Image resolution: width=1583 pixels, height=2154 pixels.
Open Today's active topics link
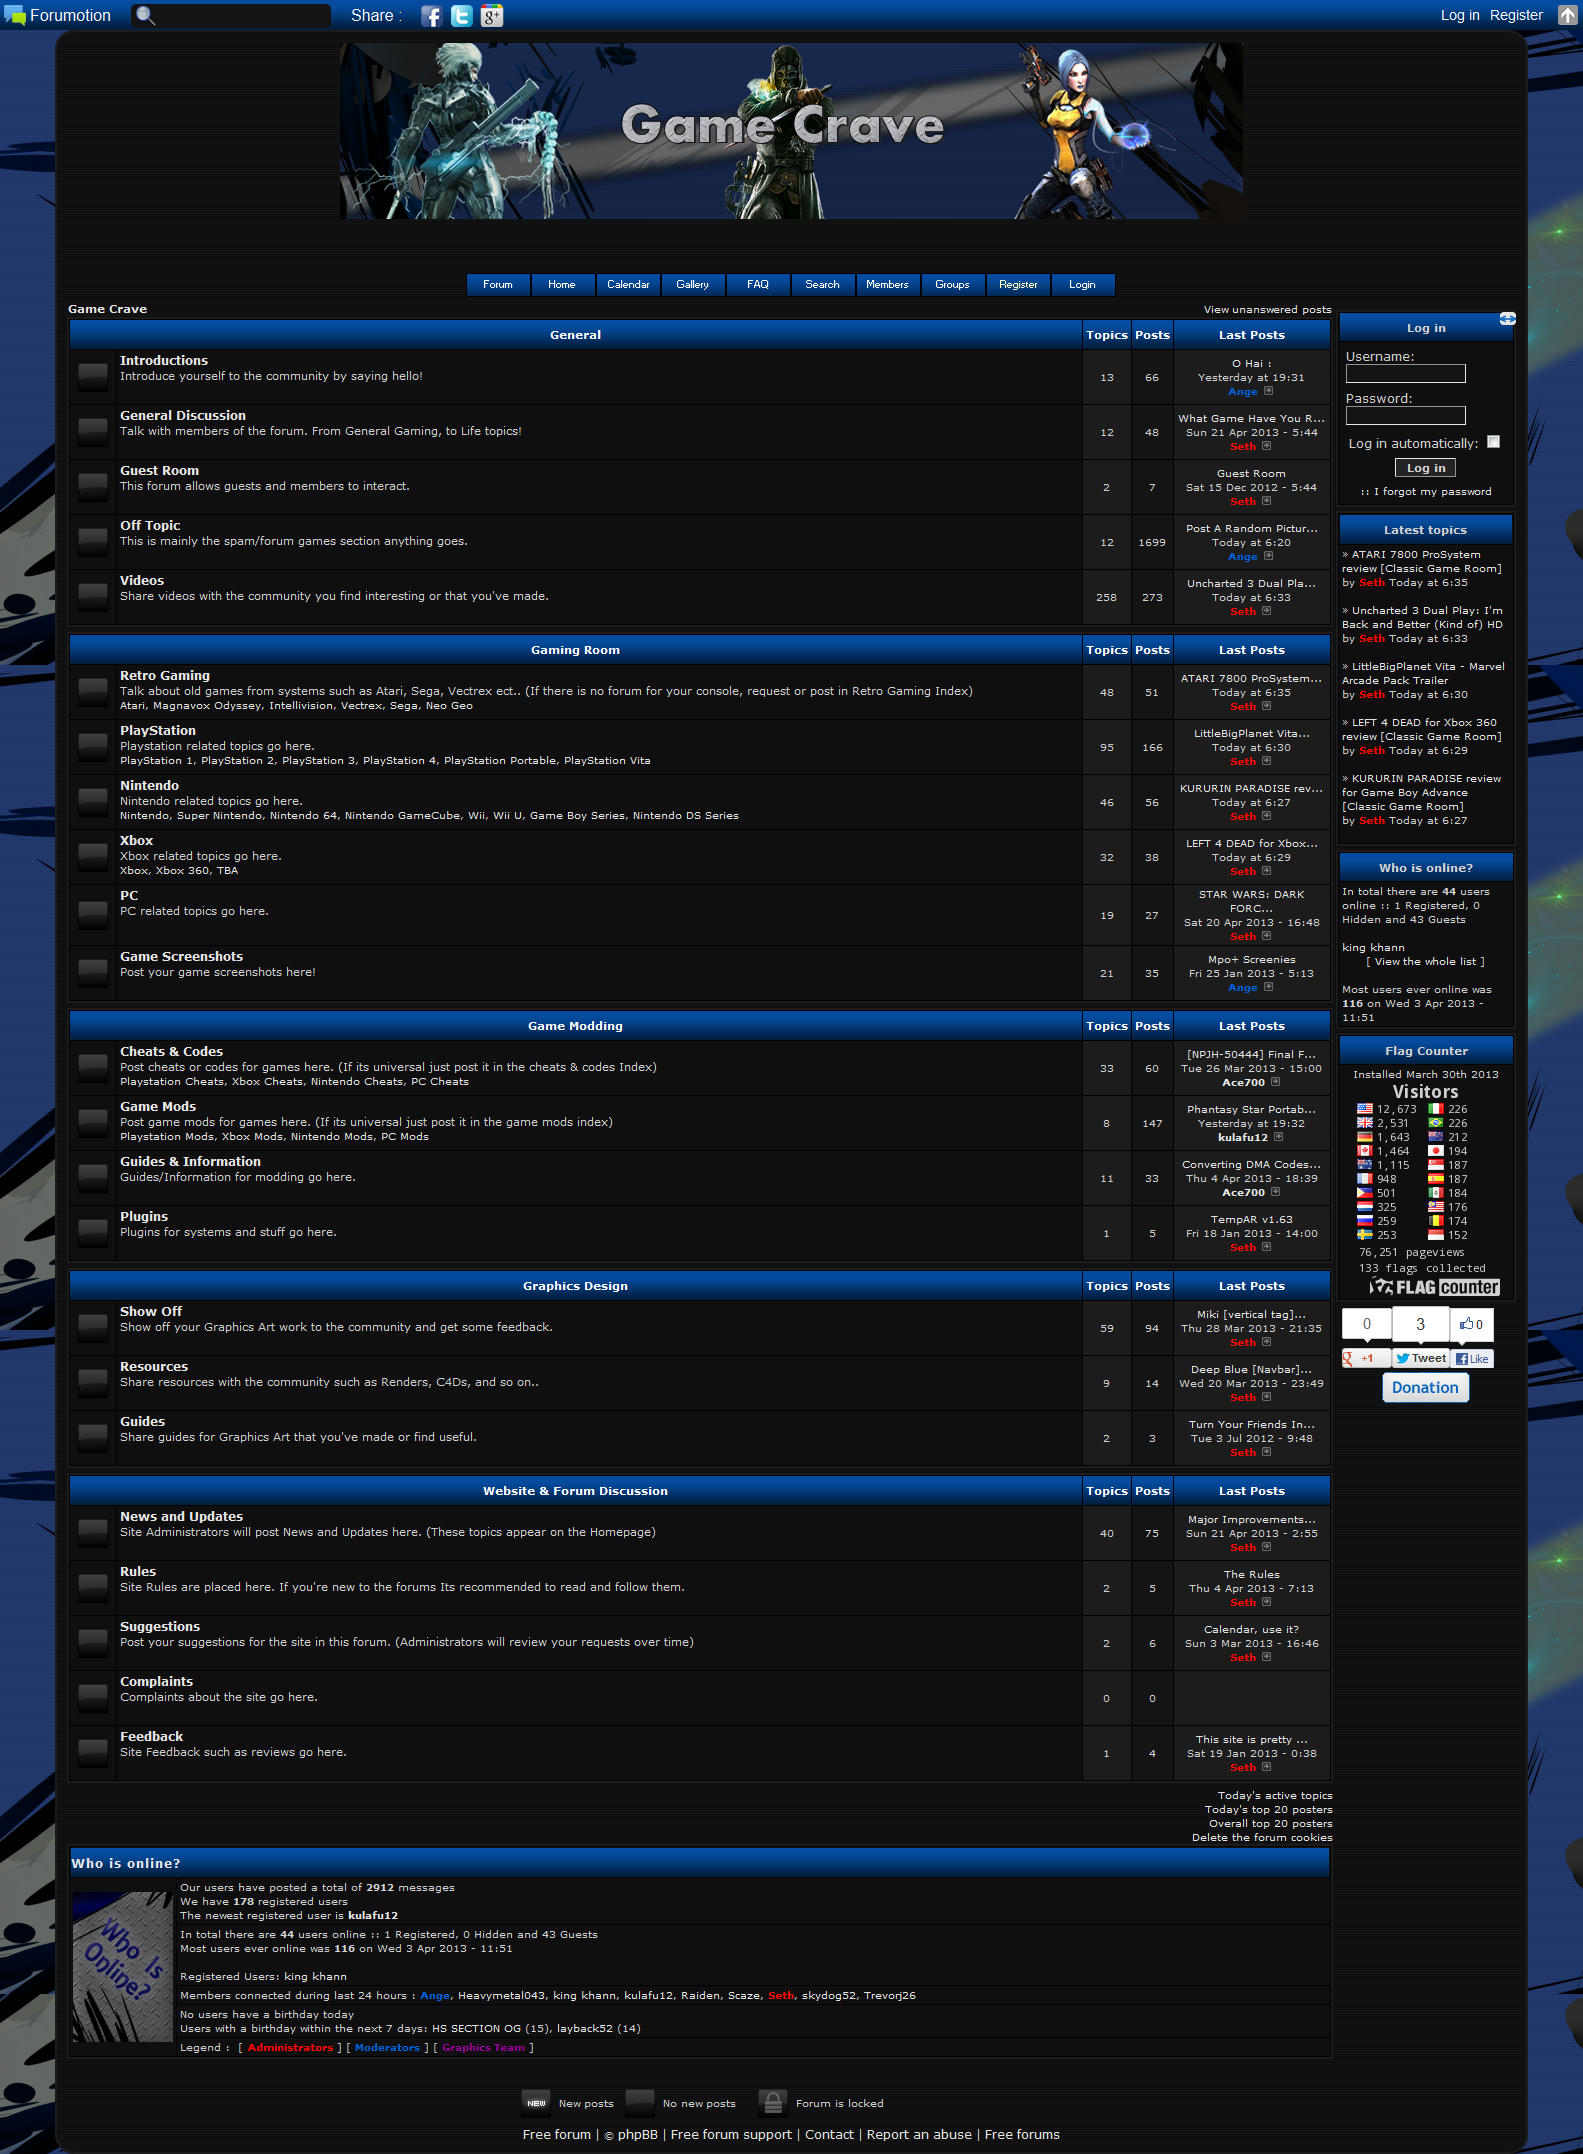tap(1275, 1796)
